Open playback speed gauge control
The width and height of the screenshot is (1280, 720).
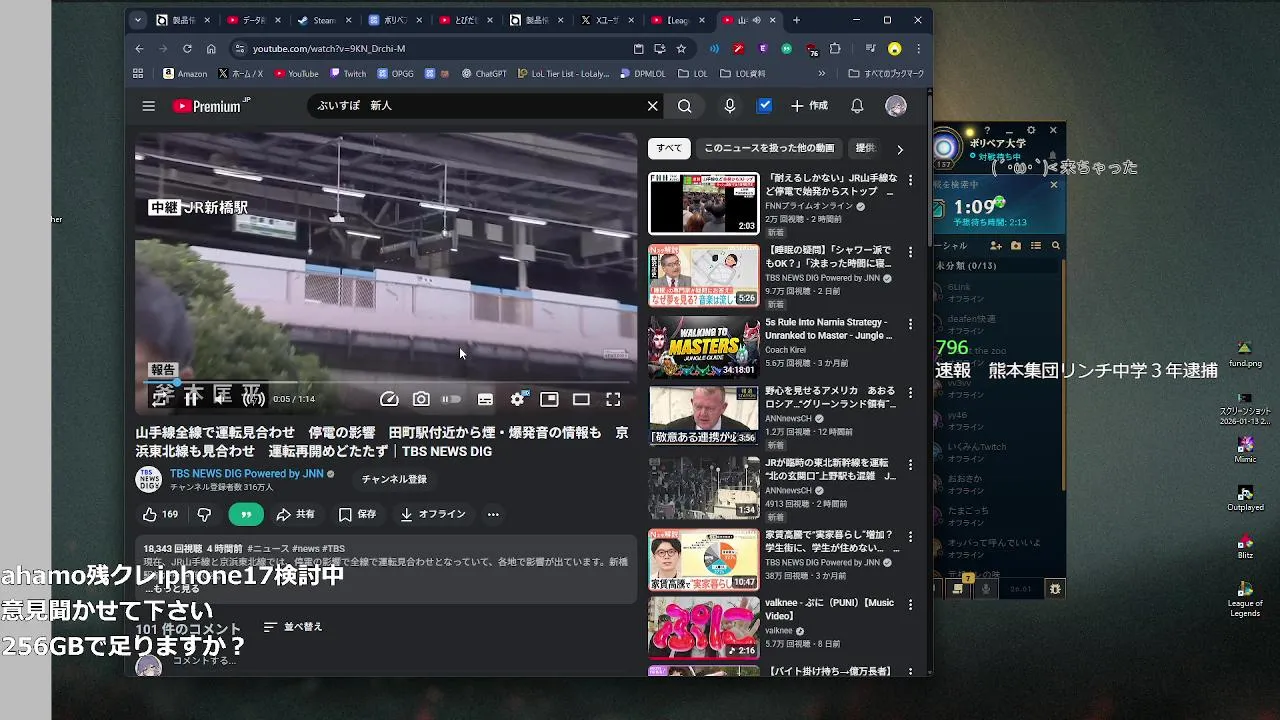(390, 399)
